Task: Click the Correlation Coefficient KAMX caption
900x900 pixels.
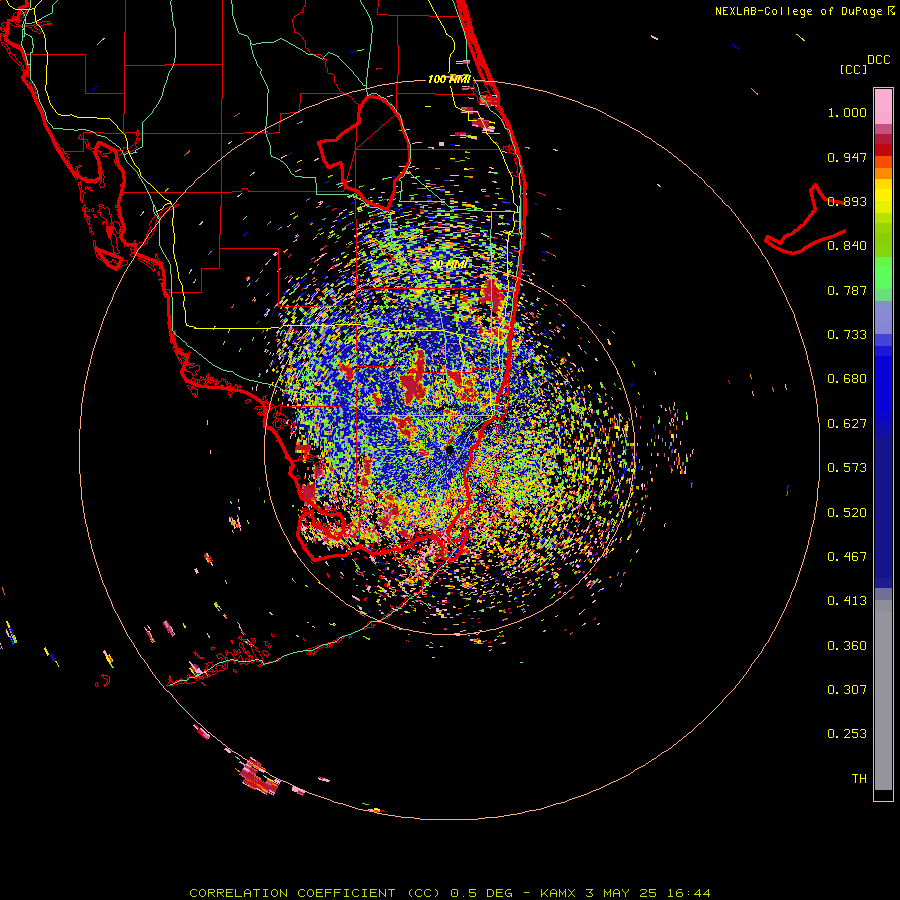Action: [x=450, y=893]
